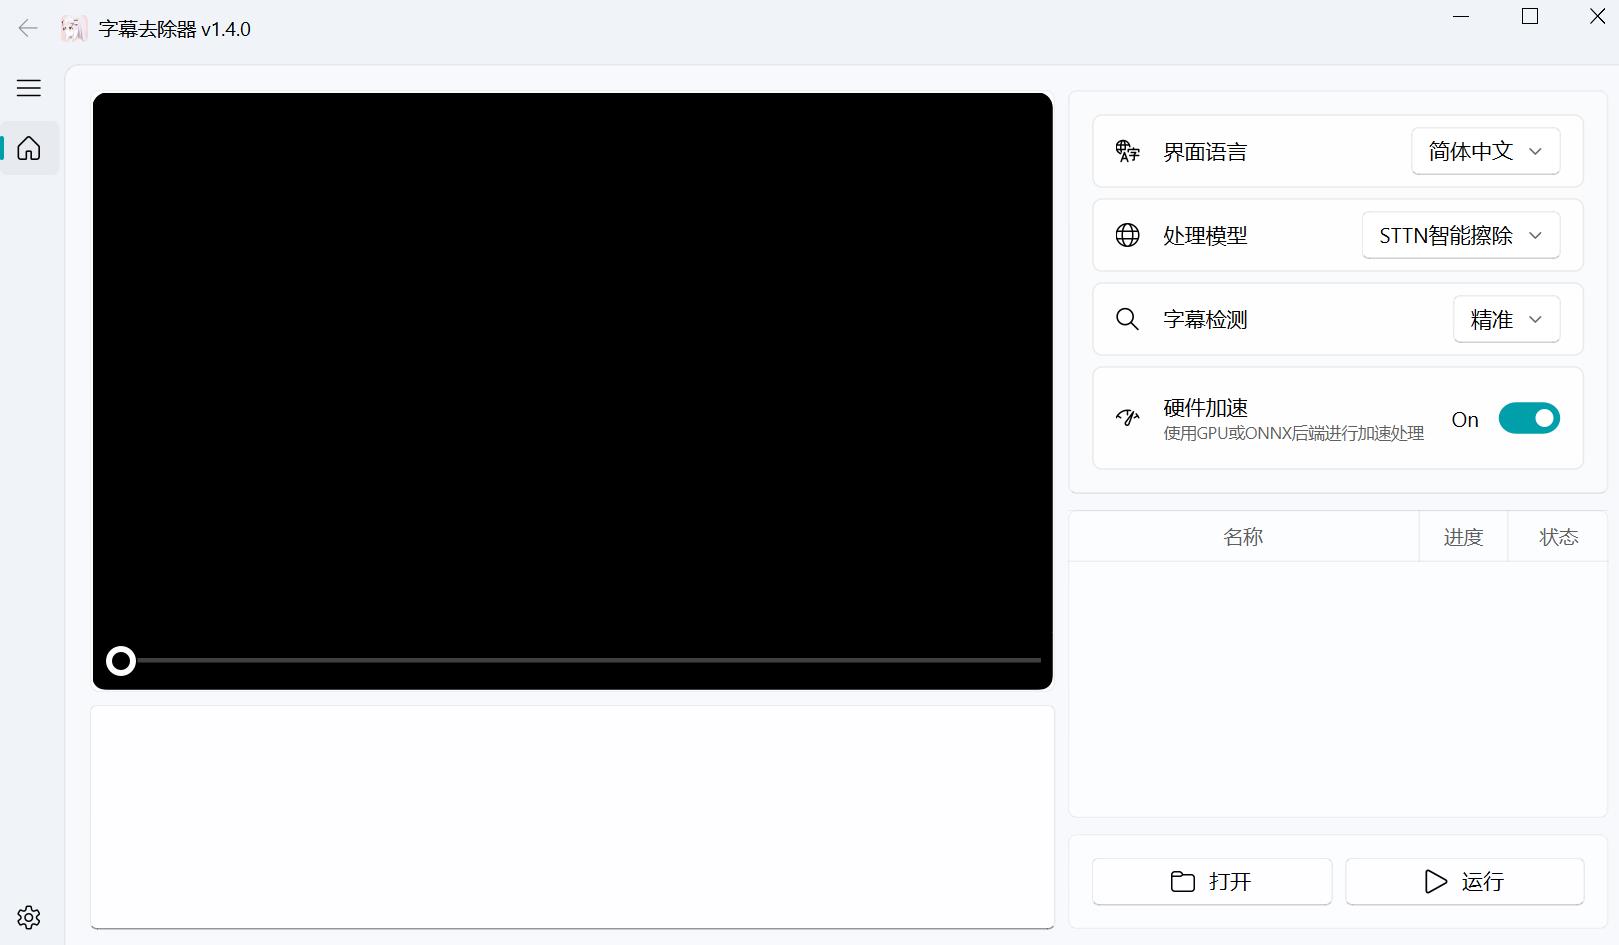Click the 进度 column header
1619x945 pixels.
[1463, 537]
